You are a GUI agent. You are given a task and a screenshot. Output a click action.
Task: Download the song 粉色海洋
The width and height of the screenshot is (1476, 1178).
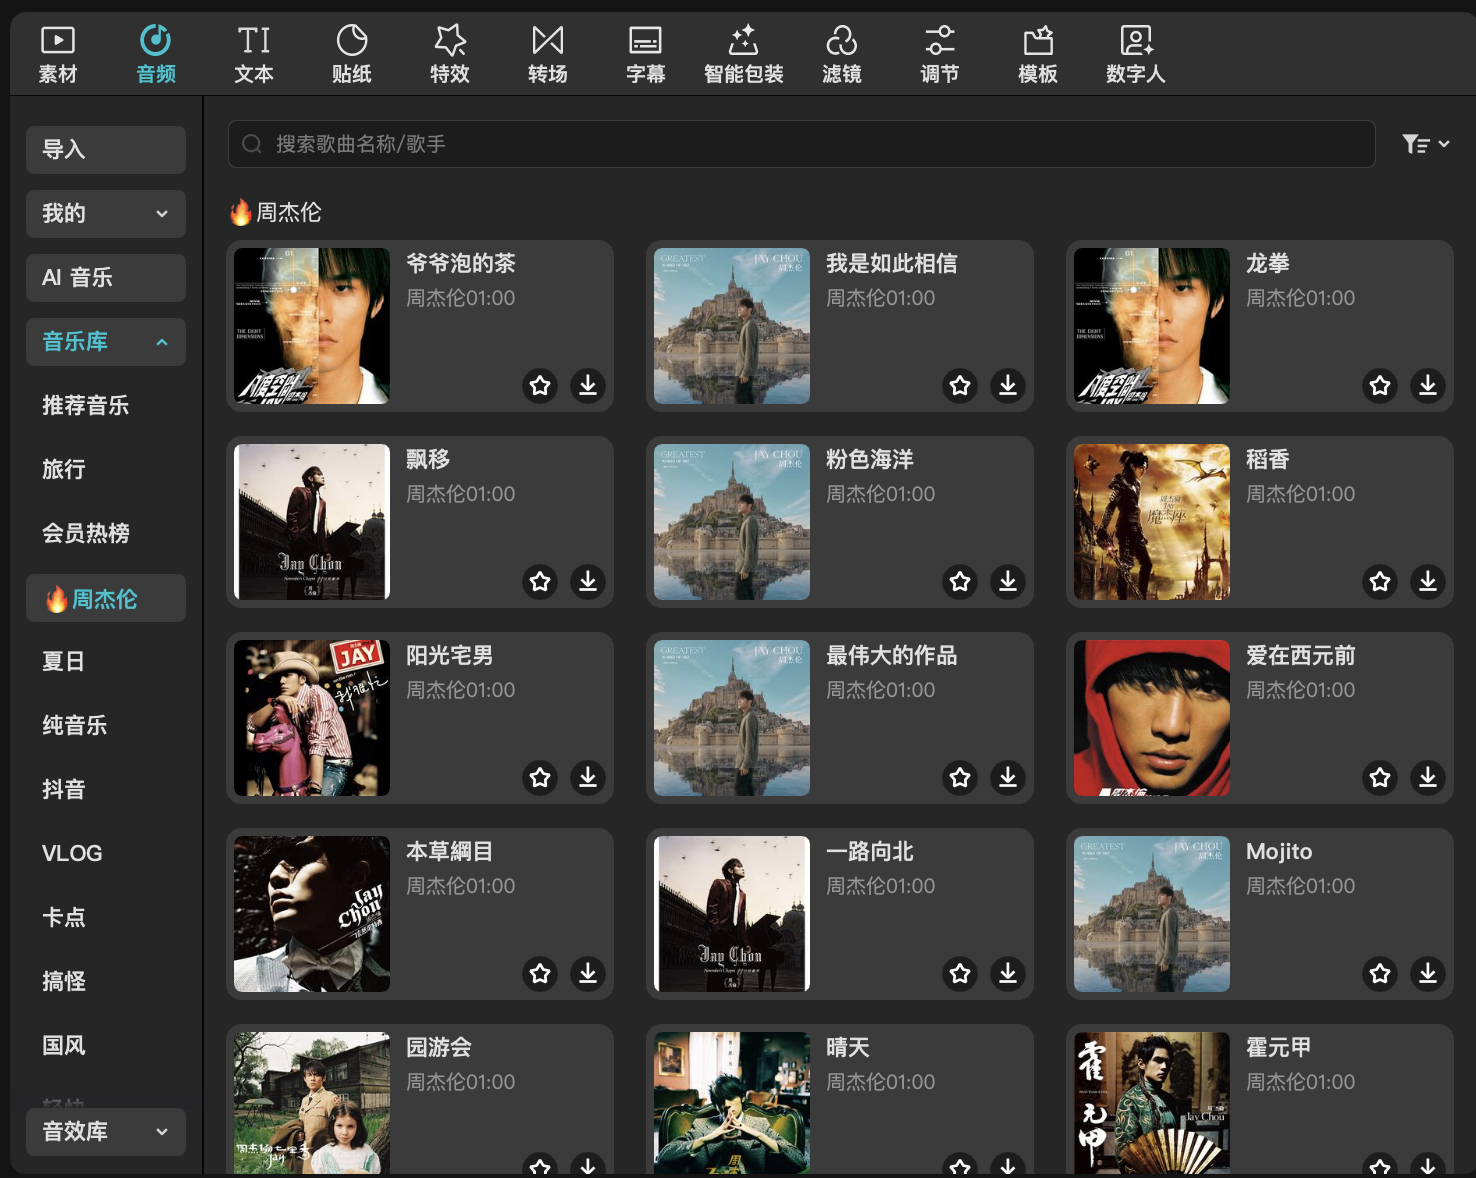(x=1008, y=581)
